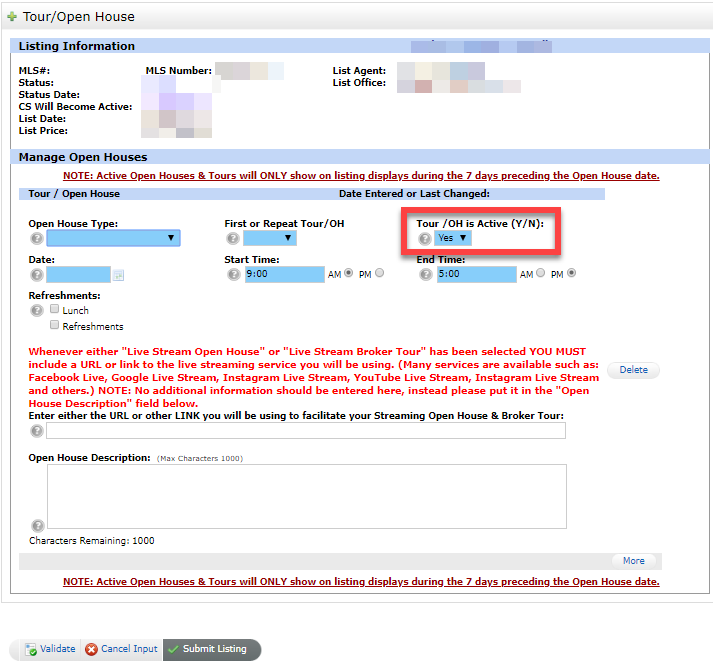Viewport: 713px width, 664px height.
Task: Click help icon next to End Time
Action: pyautogui.click(x=425, y=274)
